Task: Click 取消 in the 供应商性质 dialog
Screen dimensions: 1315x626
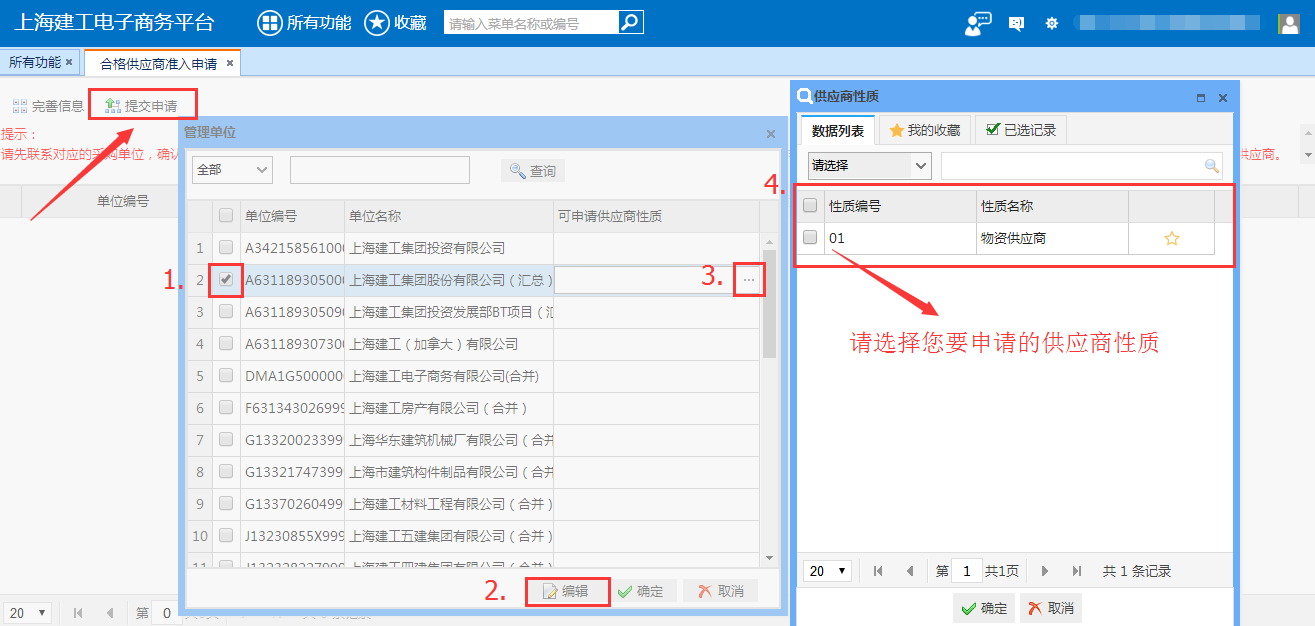Action: (1051, 608)
